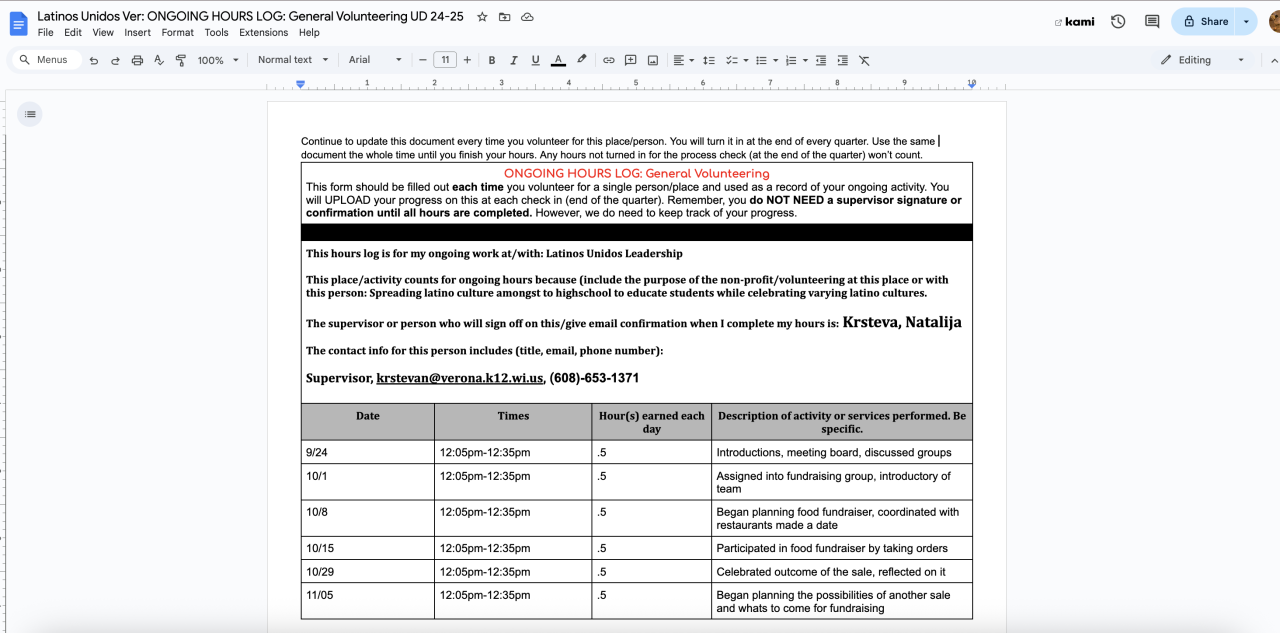Open the text alignment dropdown
The image size is (1280, 633).
pos(683,60)
